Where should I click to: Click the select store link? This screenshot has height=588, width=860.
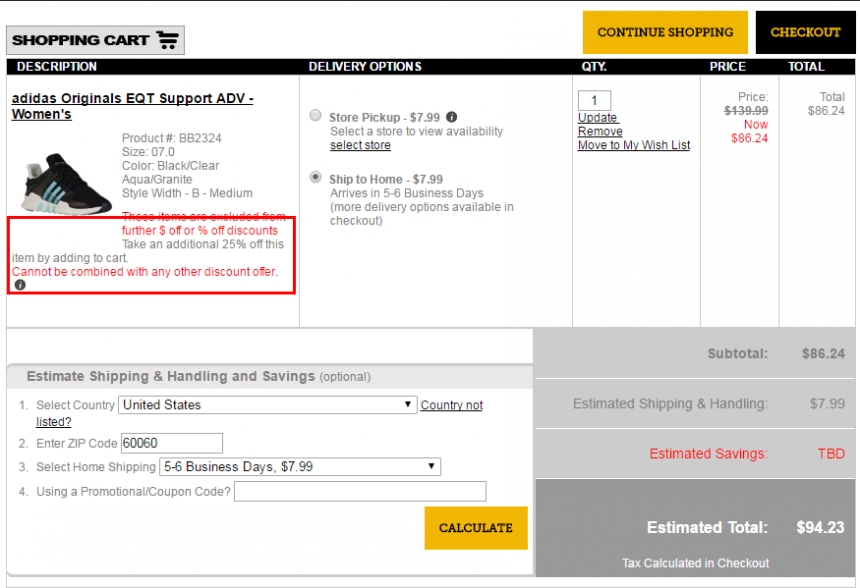tap(360, 145)
